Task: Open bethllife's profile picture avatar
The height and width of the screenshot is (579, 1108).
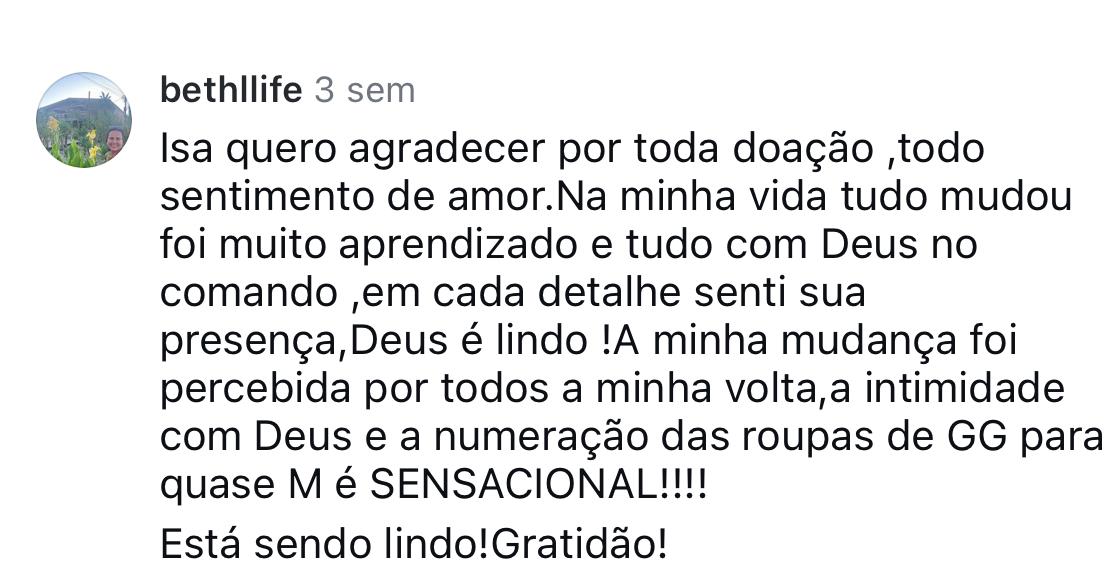Action: (84, 120)
